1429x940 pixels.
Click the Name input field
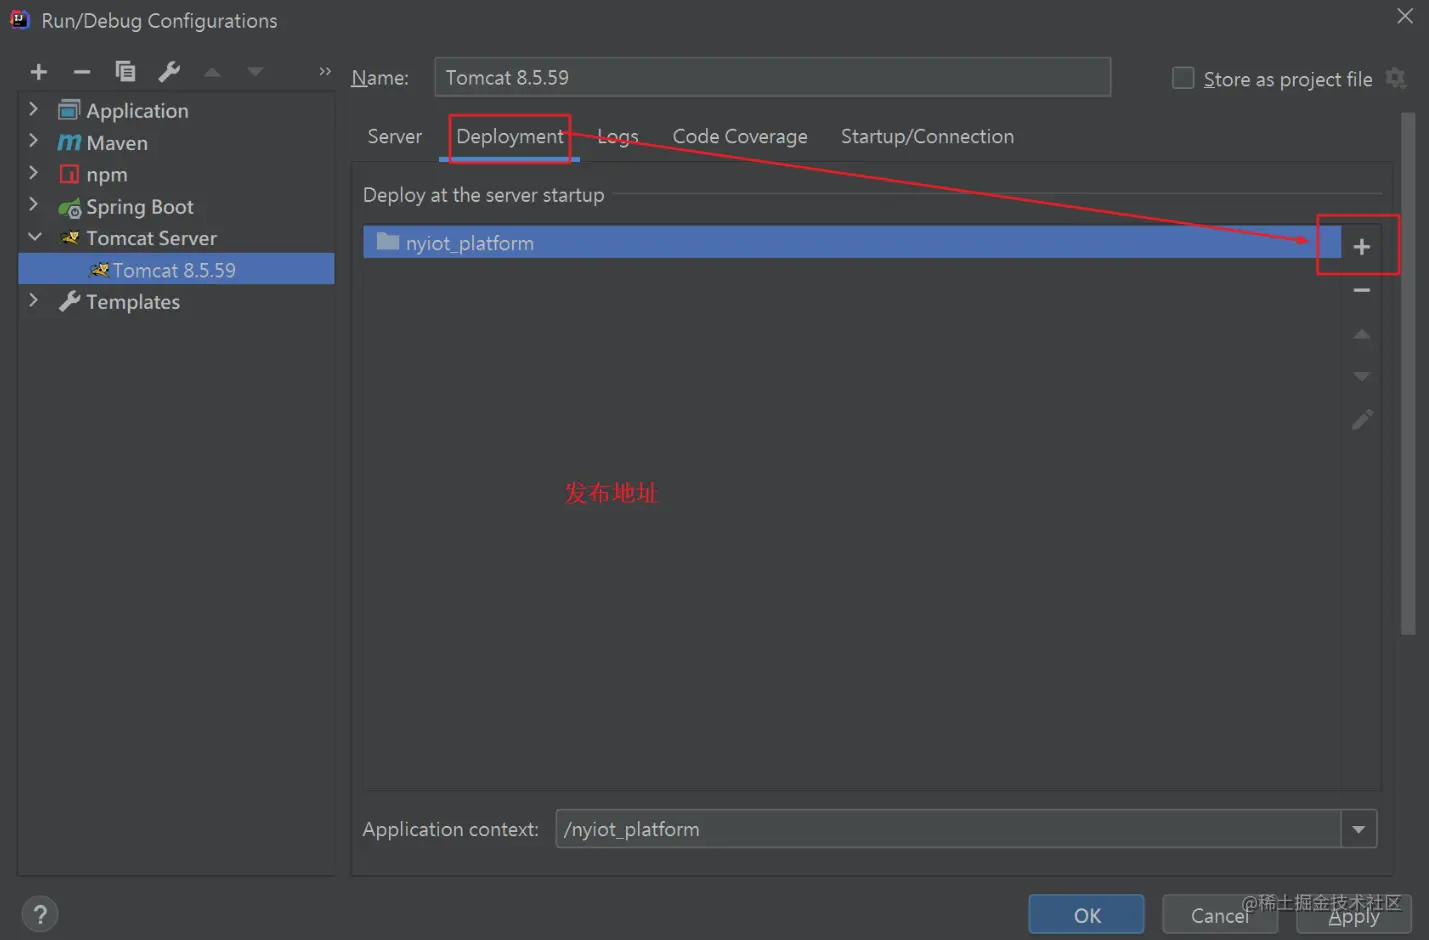[772, 77]
